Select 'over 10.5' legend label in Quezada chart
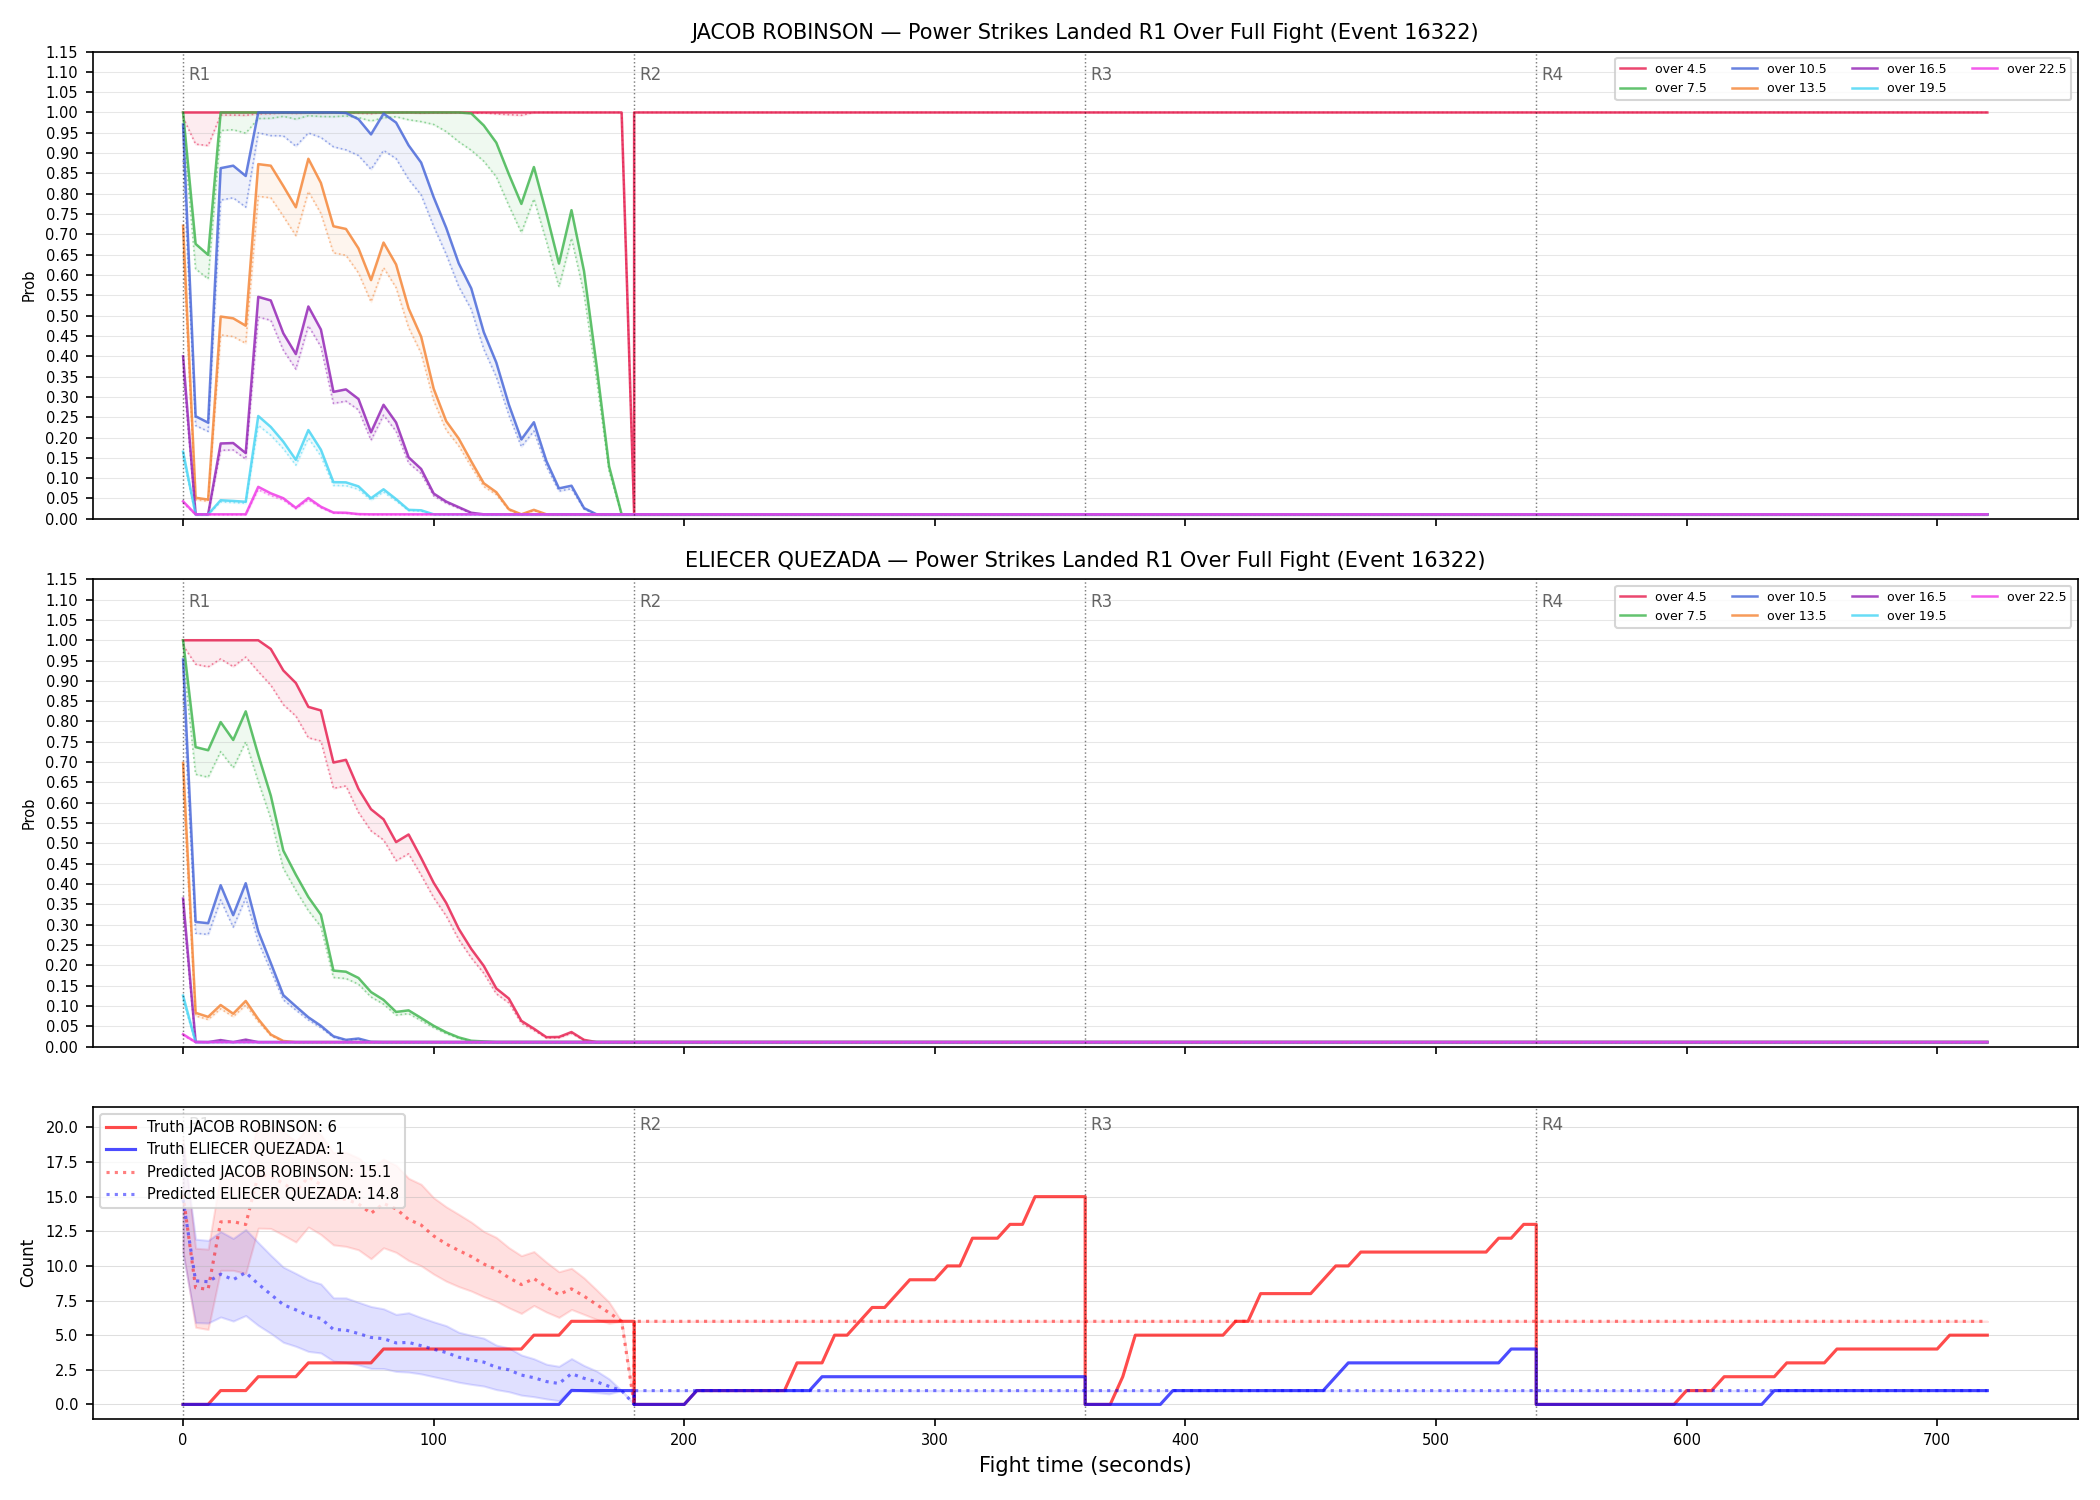This screenshot has height=1500, width=2100. click(x=1796, y=597)
